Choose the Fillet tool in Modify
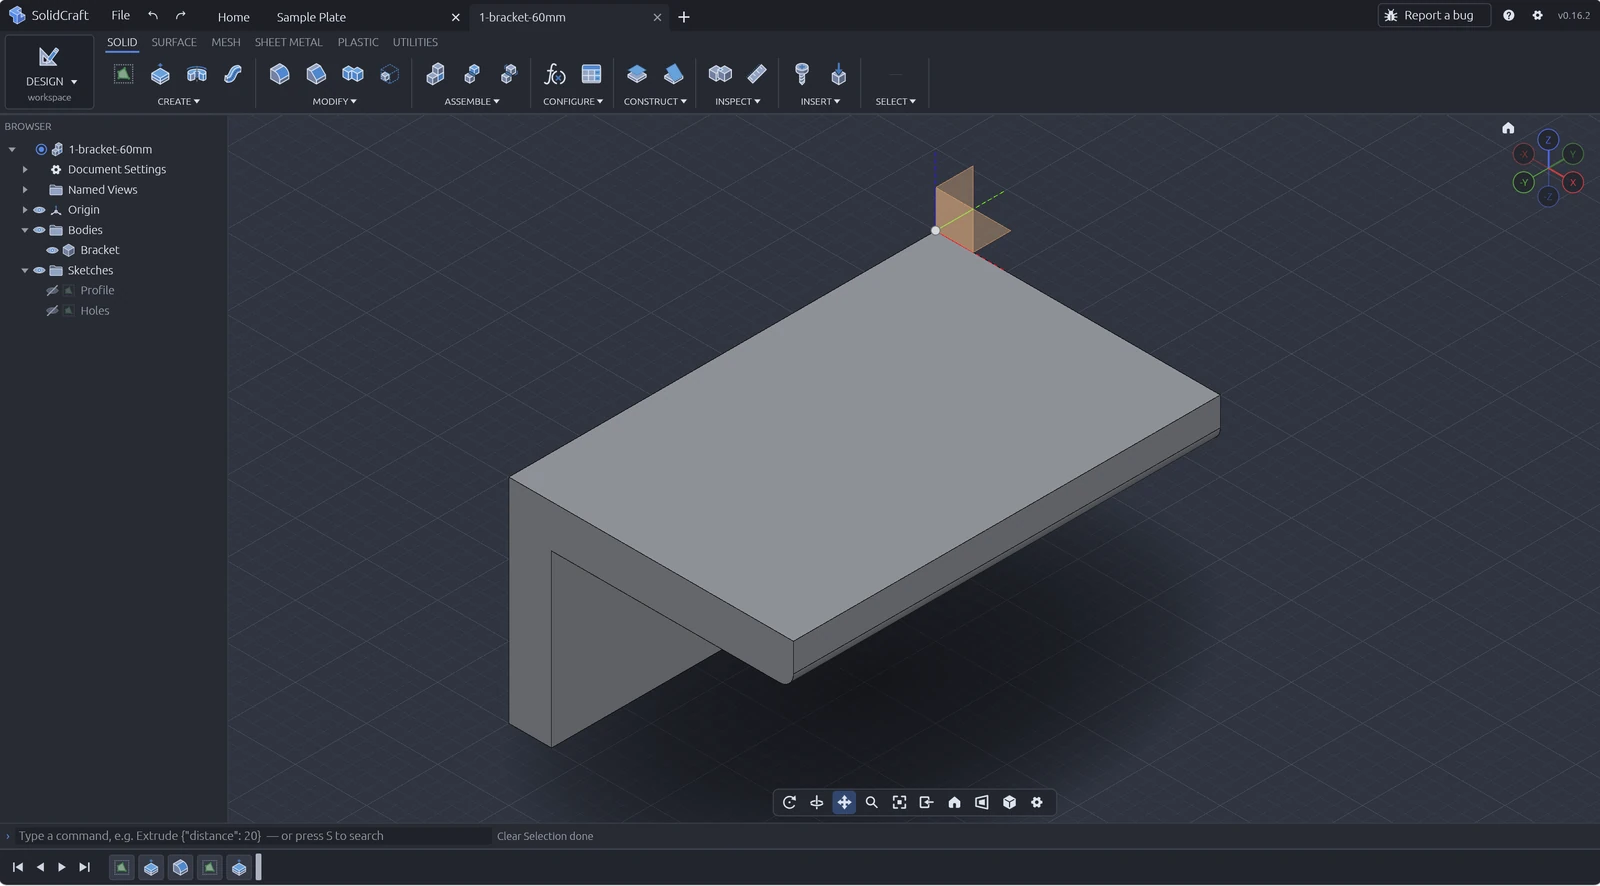The height and width of the screenshot is (886, 1600). pyautogui.click(x=280, y=74)
